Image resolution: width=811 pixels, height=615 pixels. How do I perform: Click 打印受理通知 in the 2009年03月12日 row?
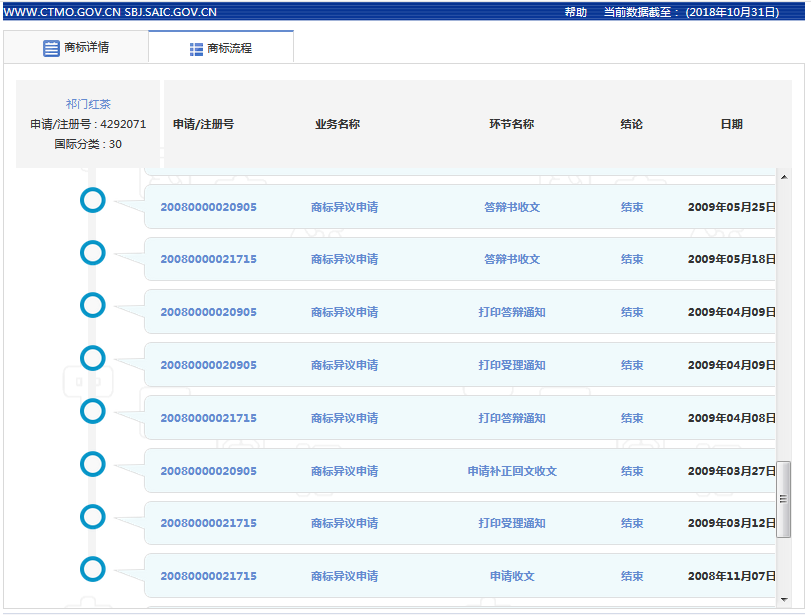pyautogui.click(x=512, y=523)
